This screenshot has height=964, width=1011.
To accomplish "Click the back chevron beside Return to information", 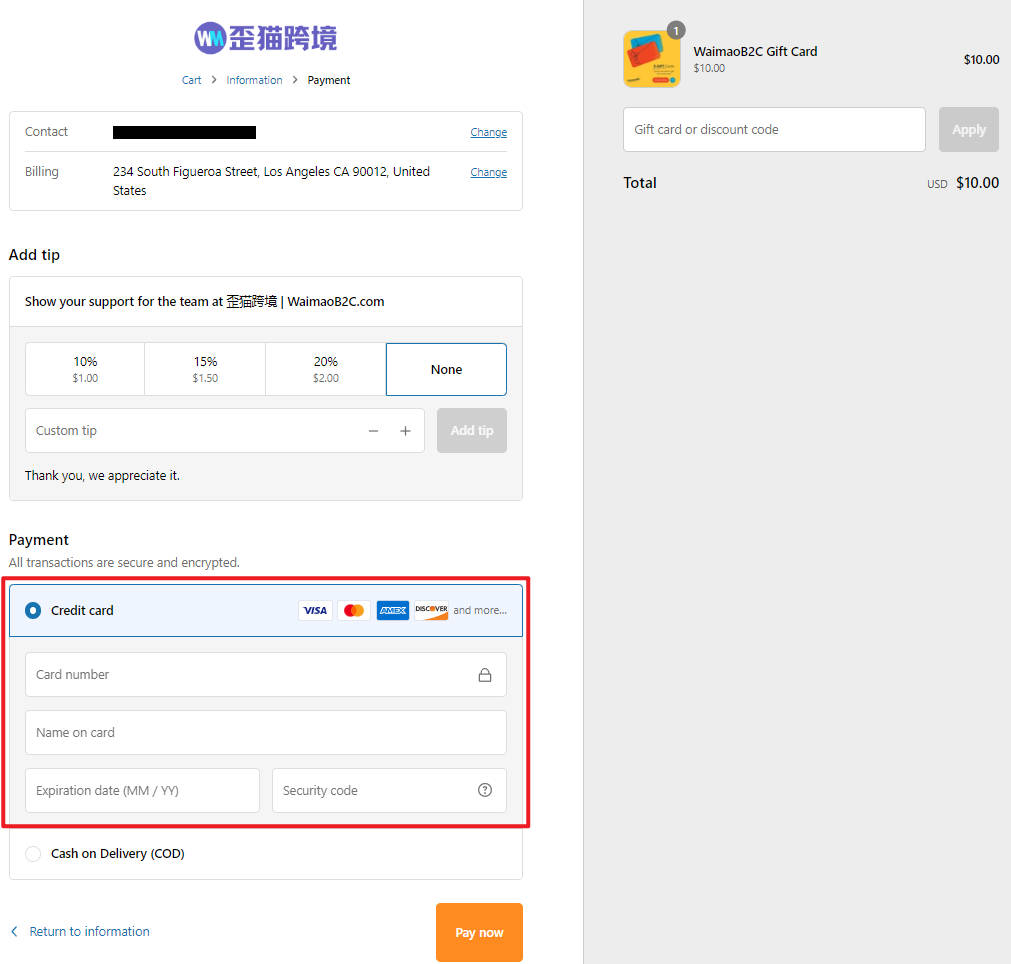I will (12, 931).
